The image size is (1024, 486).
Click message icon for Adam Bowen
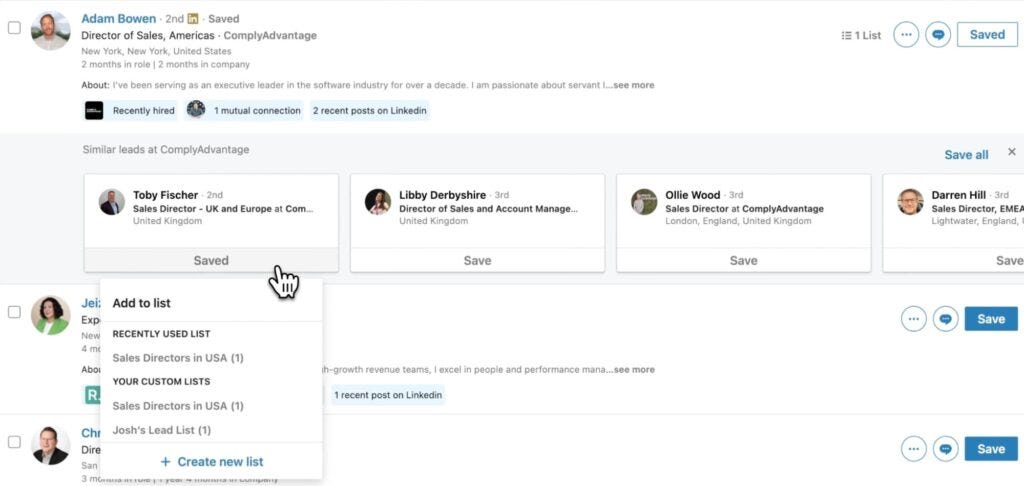938,35
